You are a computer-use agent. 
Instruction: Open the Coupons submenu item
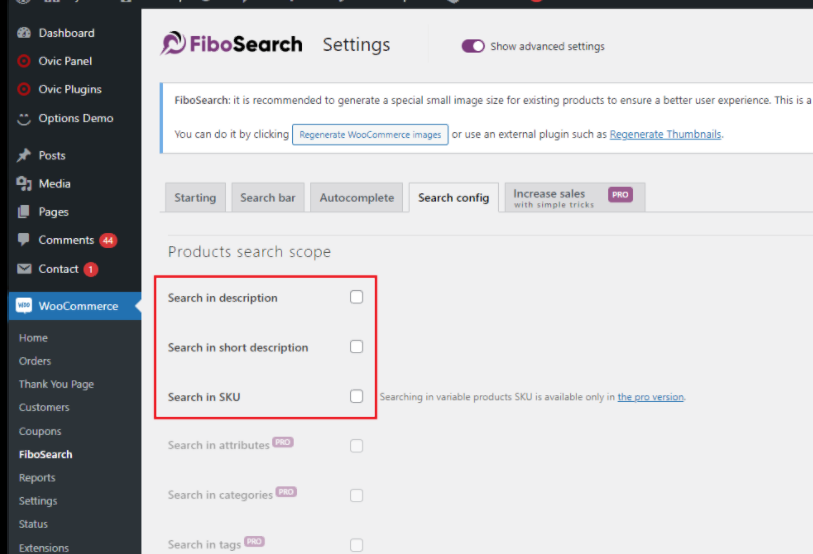pyautogui.click(x=40, y=431)
